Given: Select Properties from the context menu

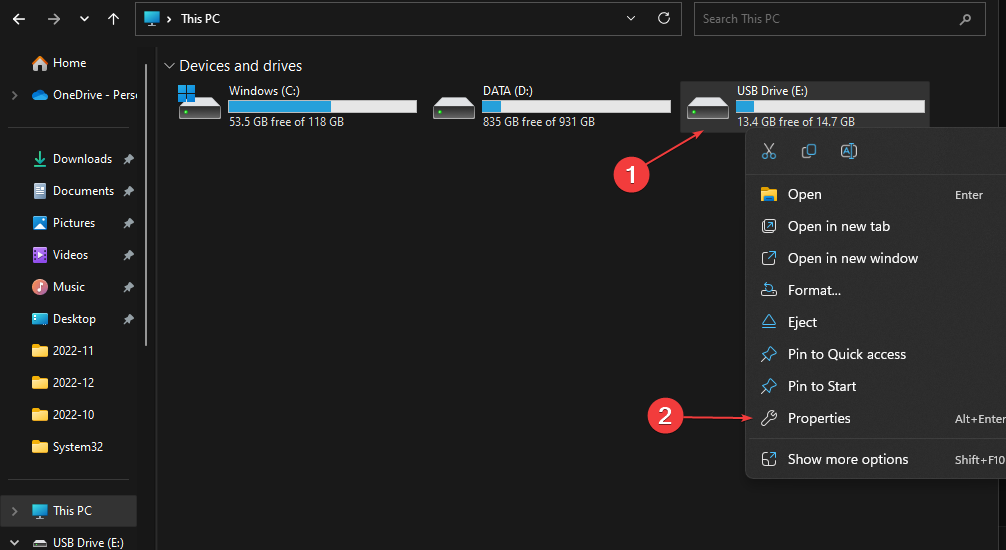Looking at the screenshot, I should pyautogui.click(x=819, y=418).
